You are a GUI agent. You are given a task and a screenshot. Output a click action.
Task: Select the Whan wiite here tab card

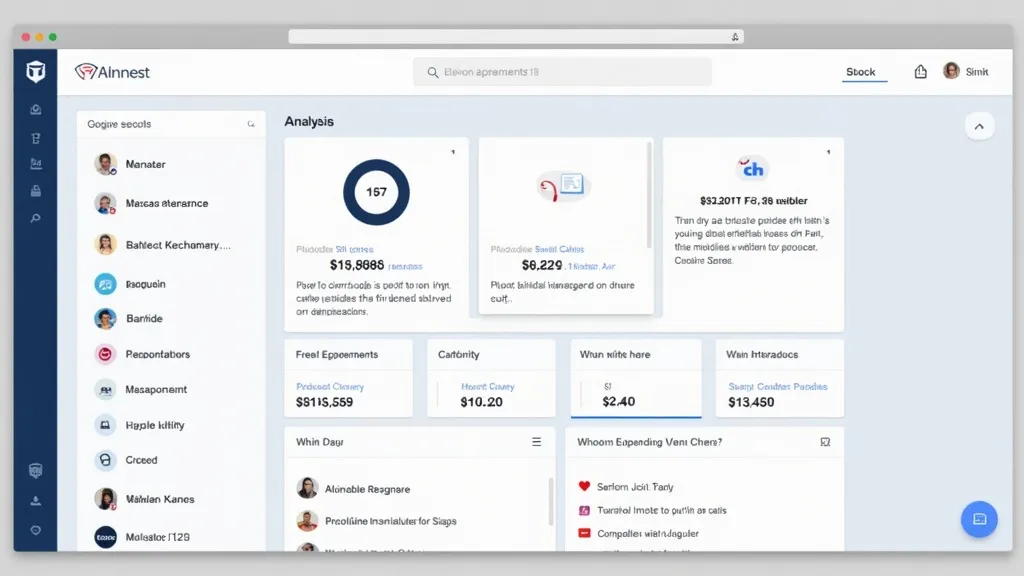tap(635, 378)
